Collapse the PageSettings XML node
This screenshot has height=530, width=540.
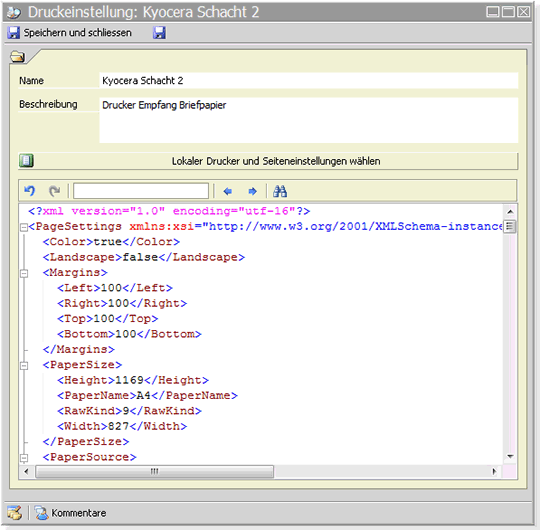point(24,227)
